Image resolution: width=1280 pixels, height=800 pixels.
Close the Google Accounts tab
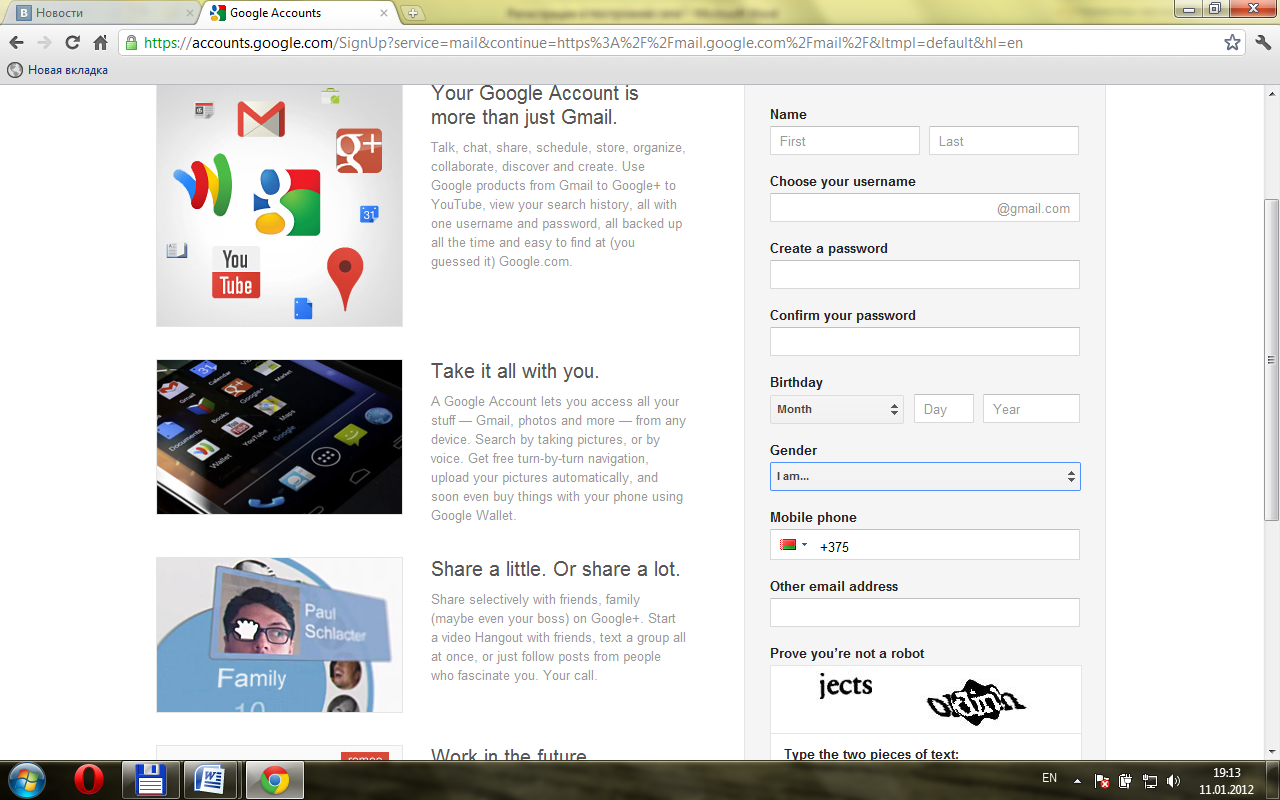pyautogui.click(x=385, y=13)
